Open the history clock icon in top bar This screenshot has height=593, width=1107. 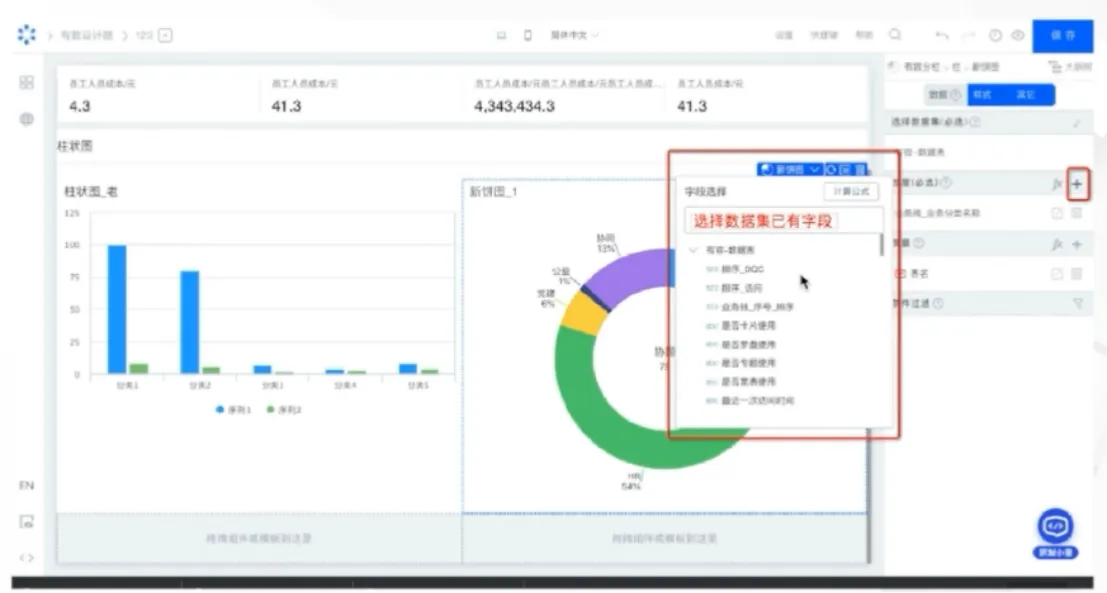(995, 35)
